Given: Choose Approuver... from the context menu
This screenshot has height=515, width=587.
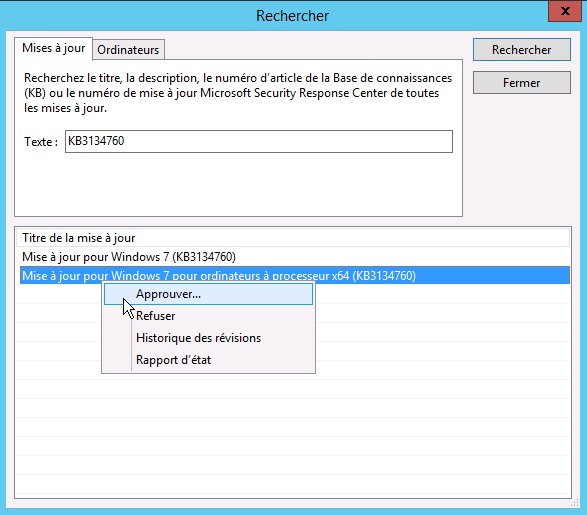Looking at the screenshot, I should click(x=208, y=294).
